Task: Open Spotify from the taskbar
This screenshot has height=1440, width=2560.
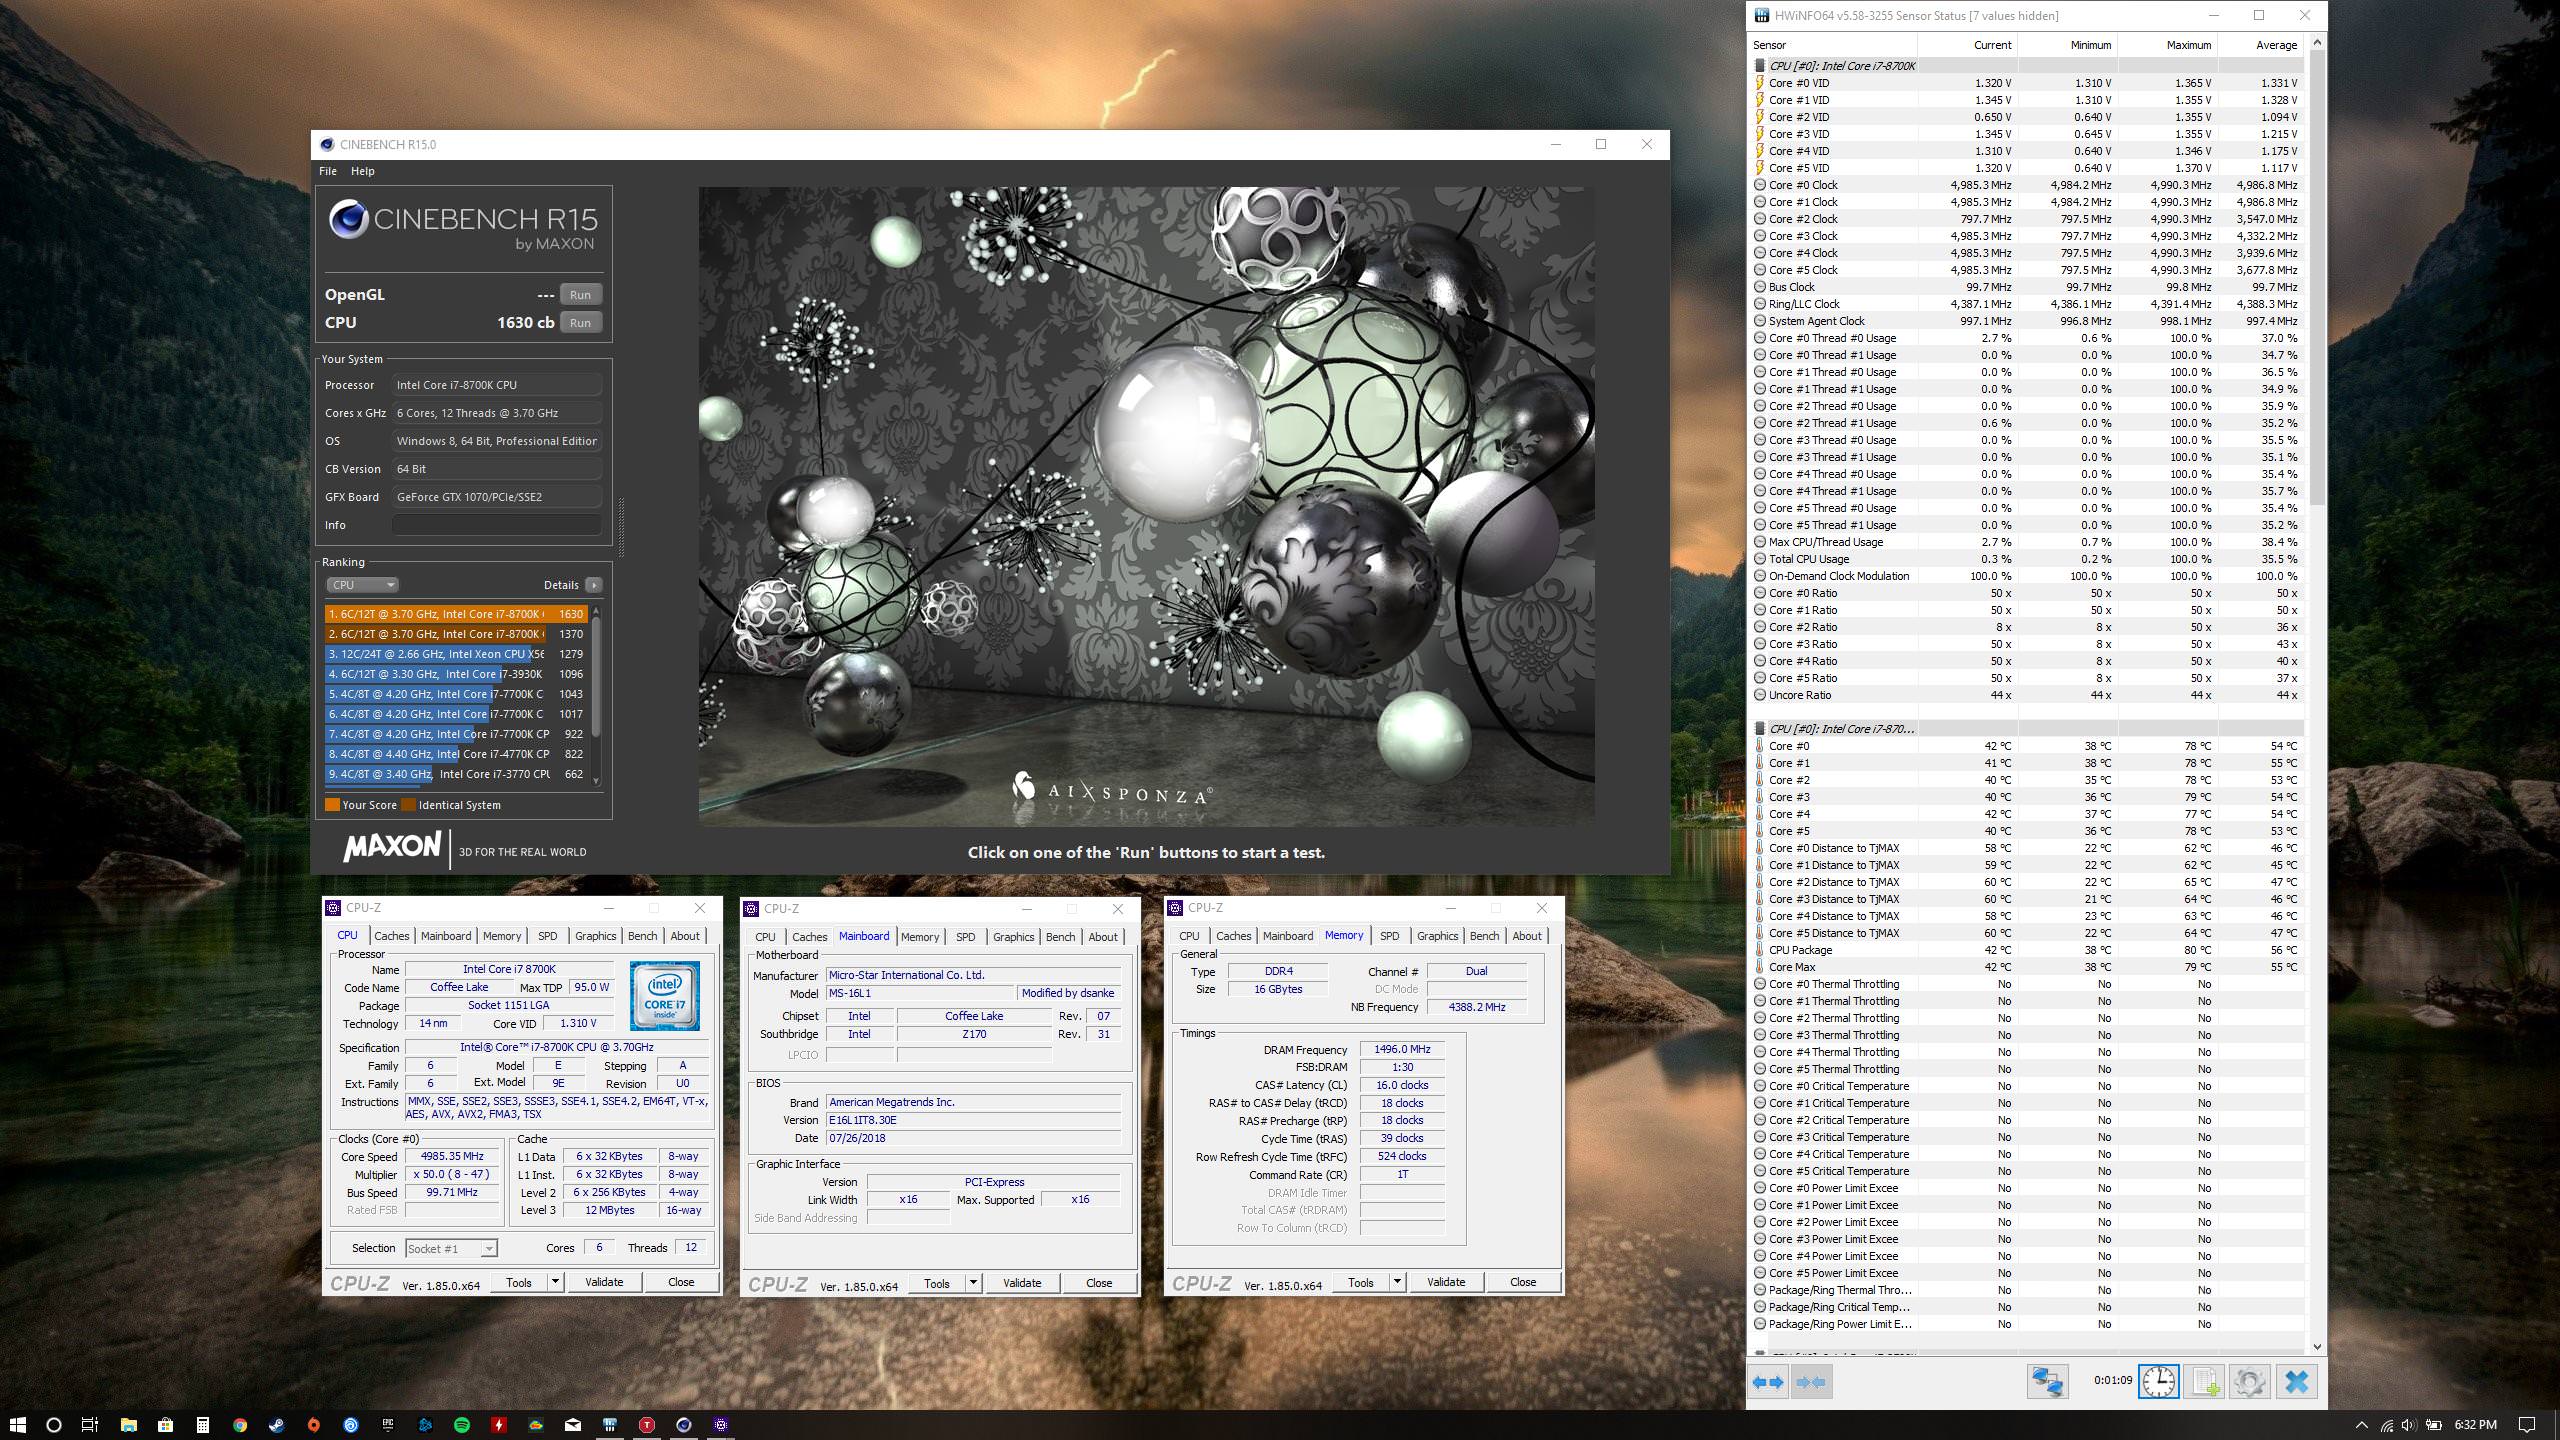Action: (461, 1425)
